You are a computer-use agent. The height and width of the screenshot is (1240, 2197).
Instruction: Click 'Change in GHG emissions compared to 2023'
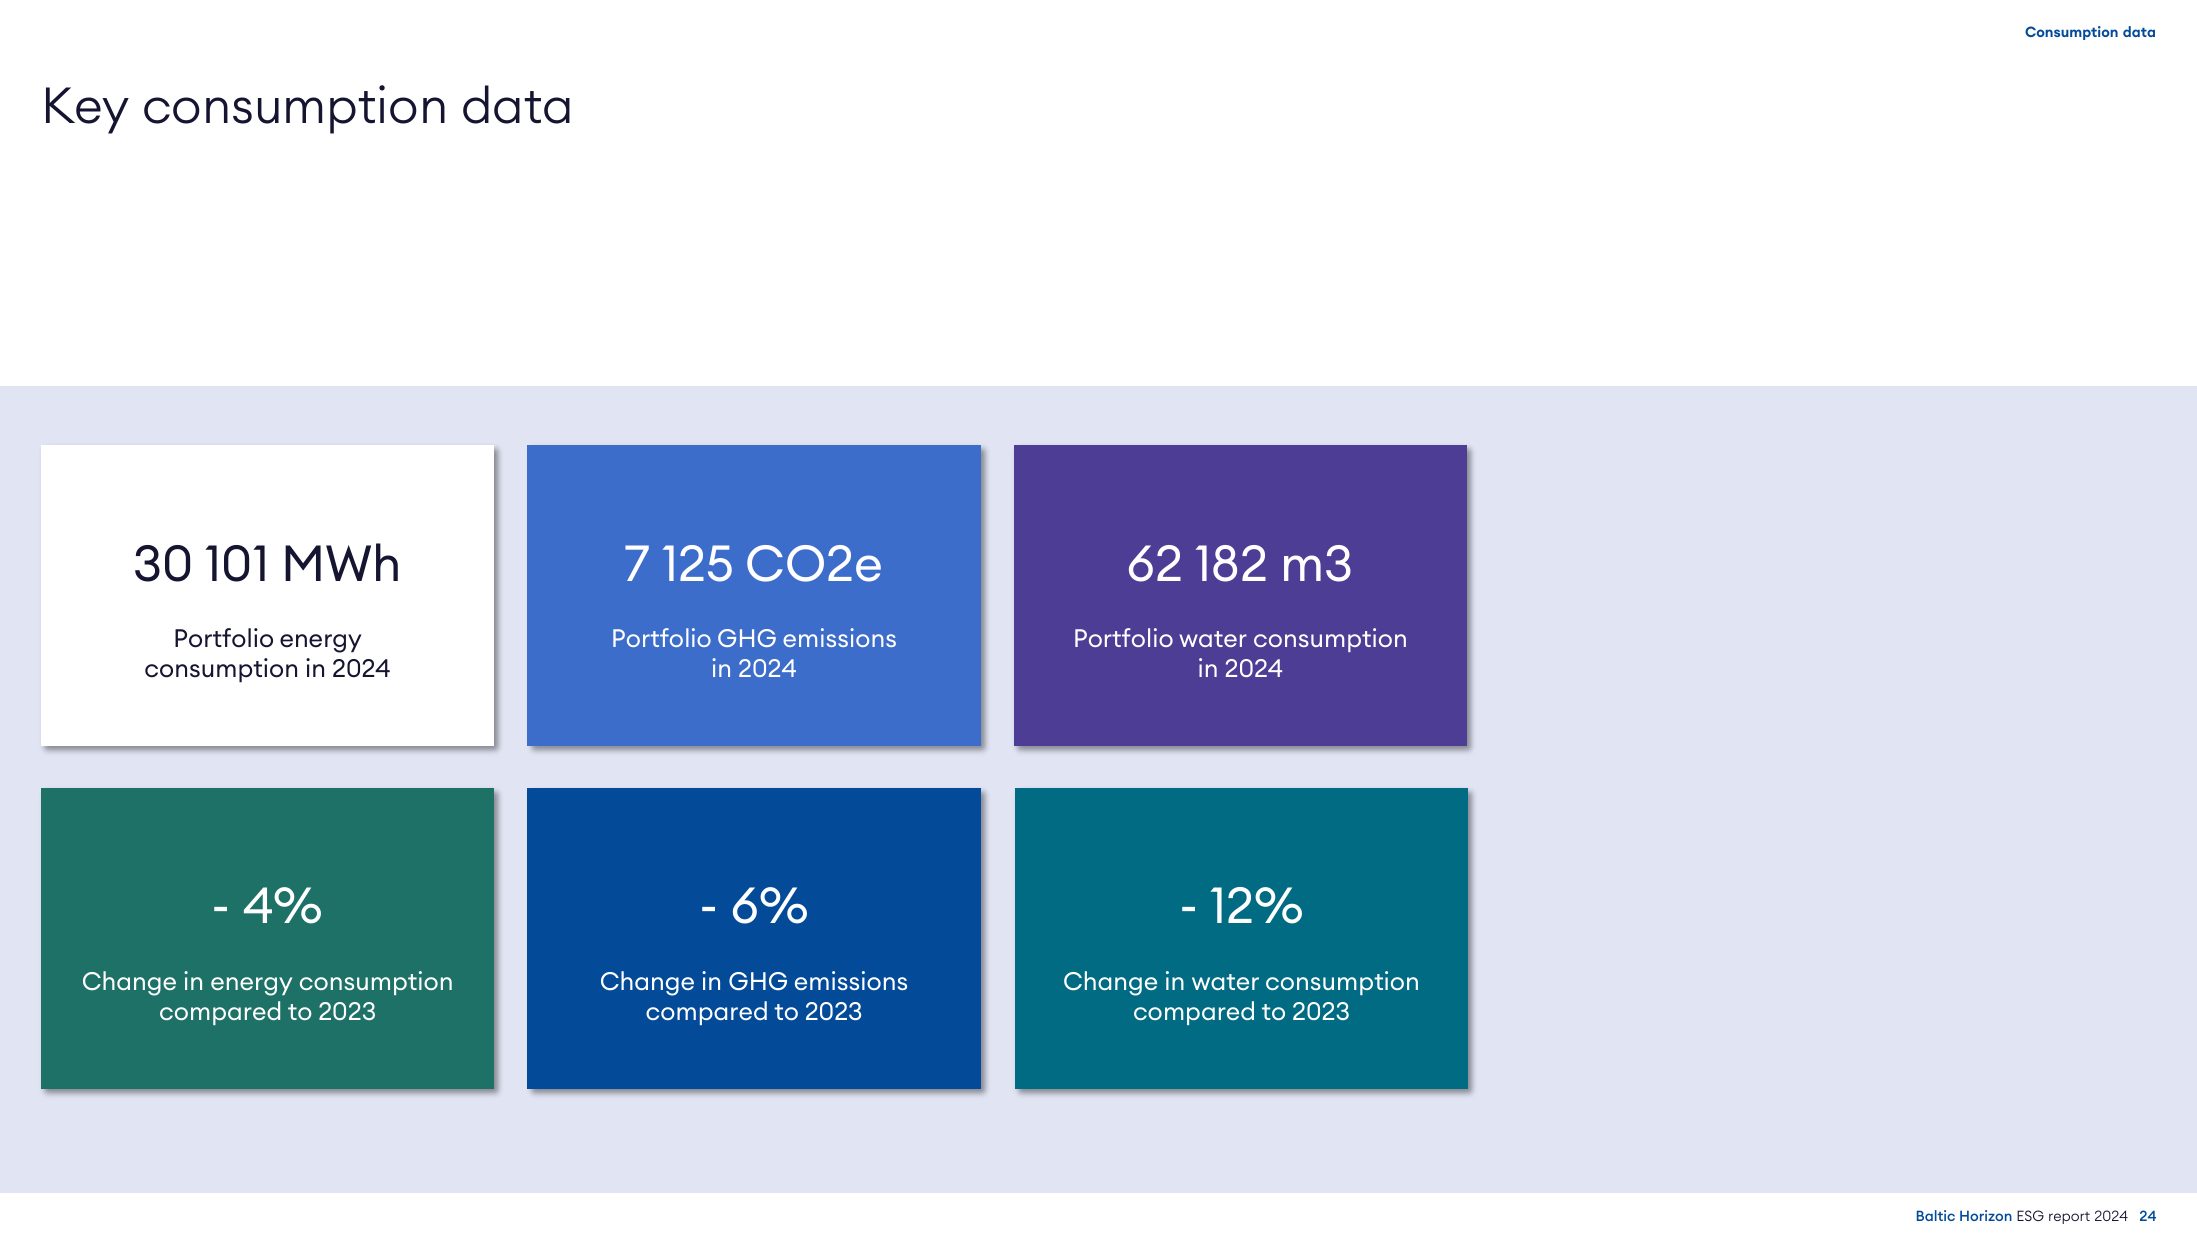(753, 996)
